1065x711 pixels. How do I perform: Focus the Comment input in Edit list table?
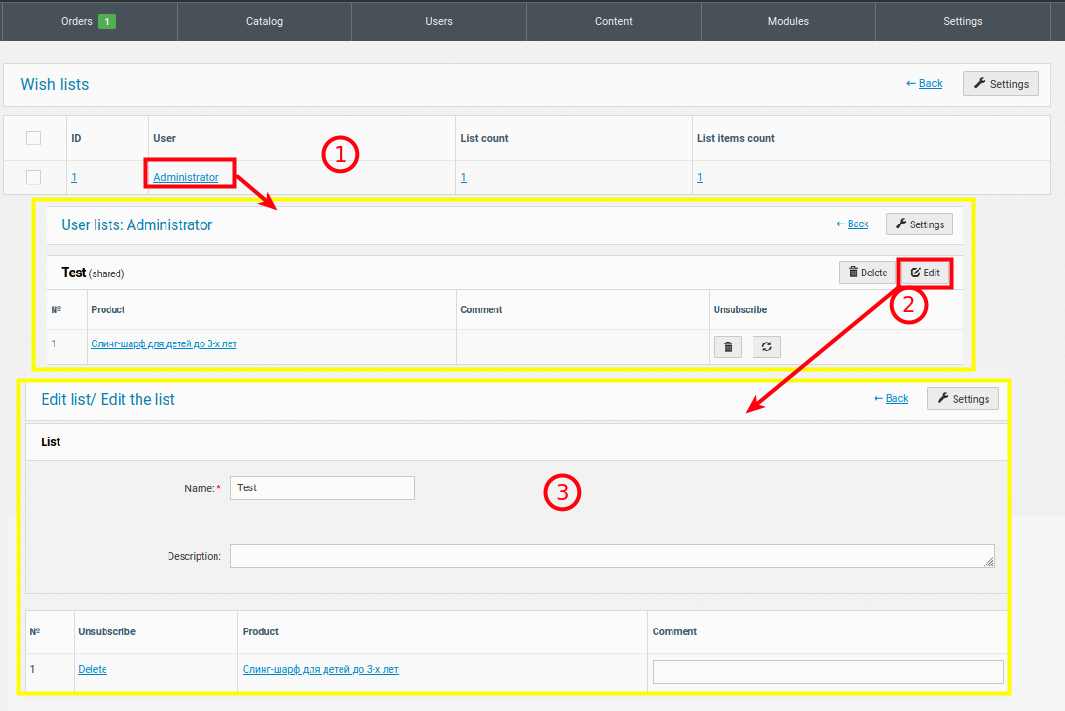(x=828, y=672)
